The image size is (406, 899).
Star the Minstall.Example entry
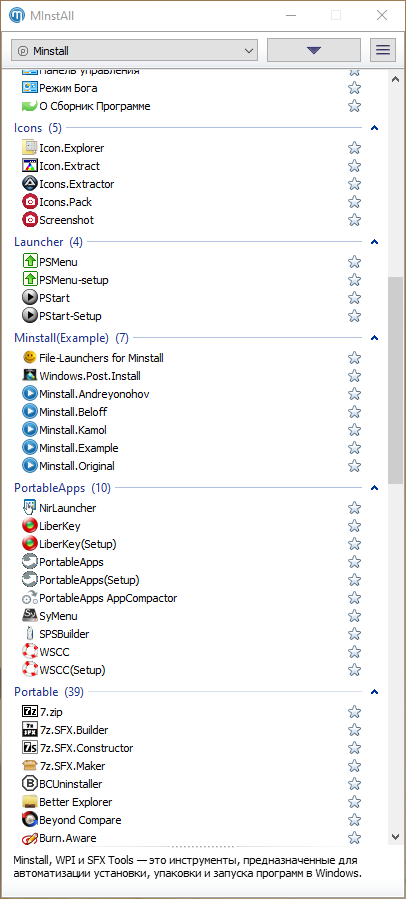(x=354, y=448)
